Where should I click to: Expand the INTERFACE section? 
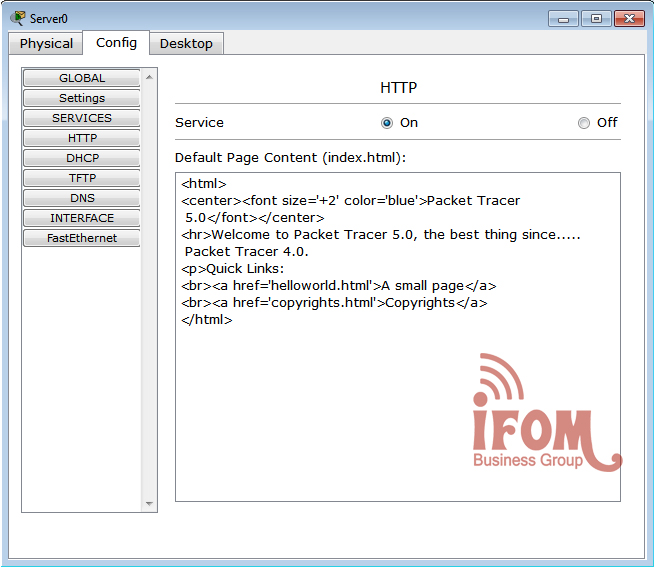coord(82,218)
